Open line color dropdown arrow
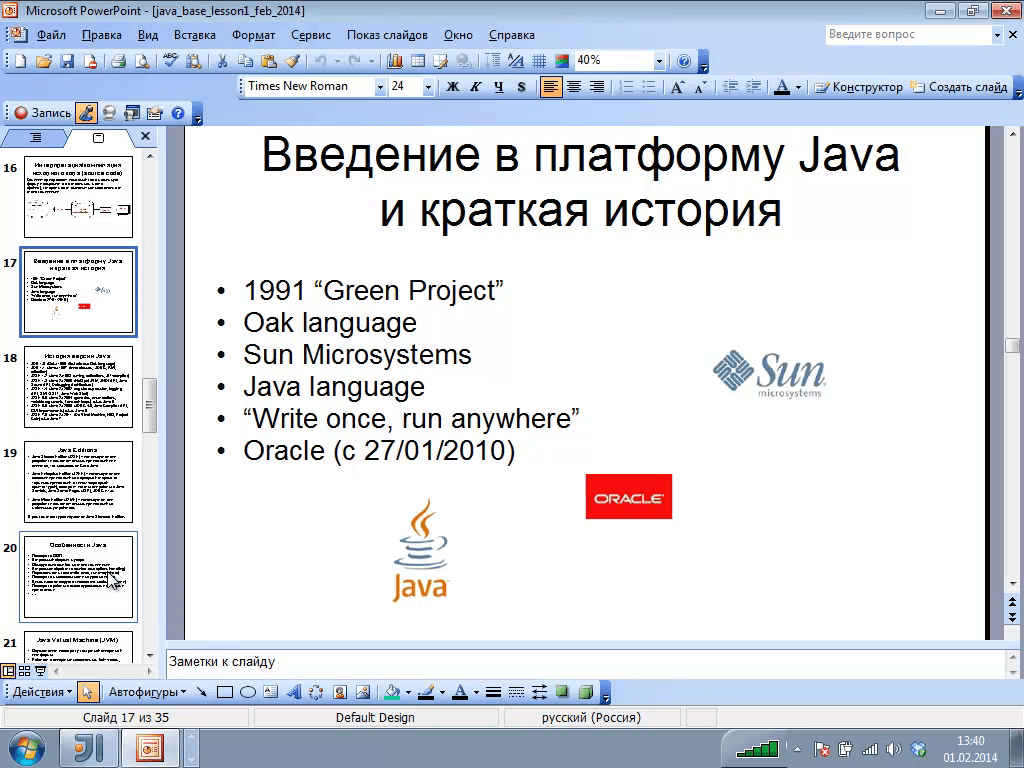The width and height of the screenshot is (1024, 768). point(442,692)
